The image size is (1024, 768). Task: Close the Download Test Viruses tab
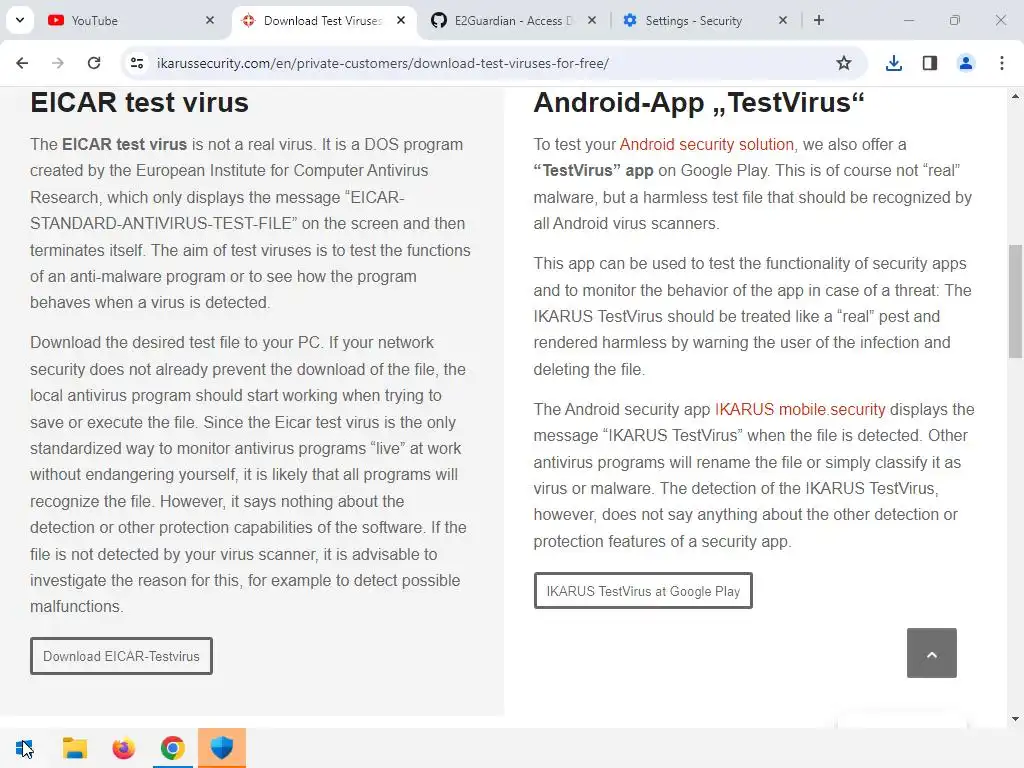coord(401,20)
